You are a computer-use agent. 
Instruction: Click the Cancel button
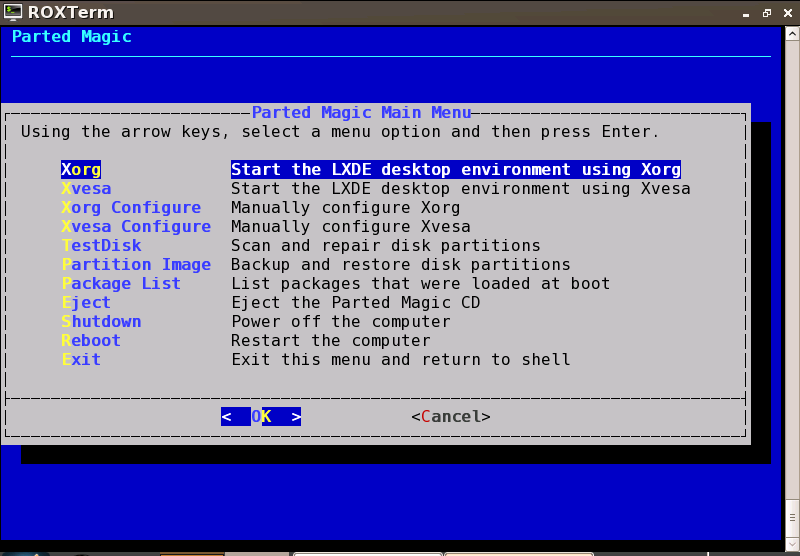(451, 416)
